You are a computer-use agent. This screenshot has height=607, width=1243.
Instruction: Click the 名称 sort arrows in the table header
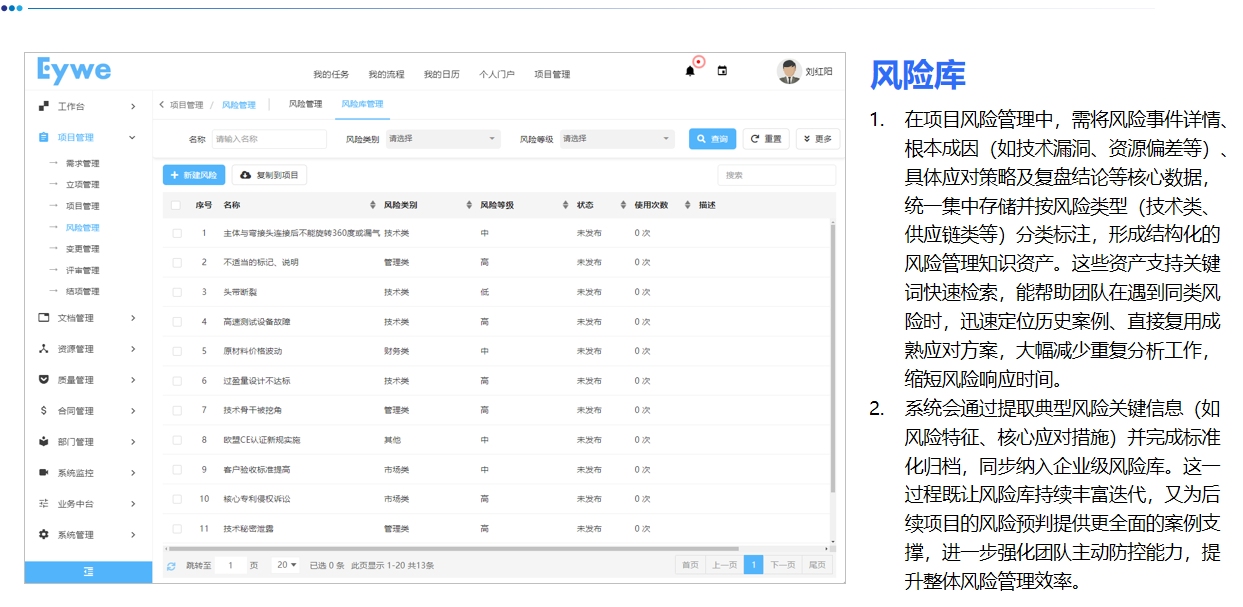(373, 204)
